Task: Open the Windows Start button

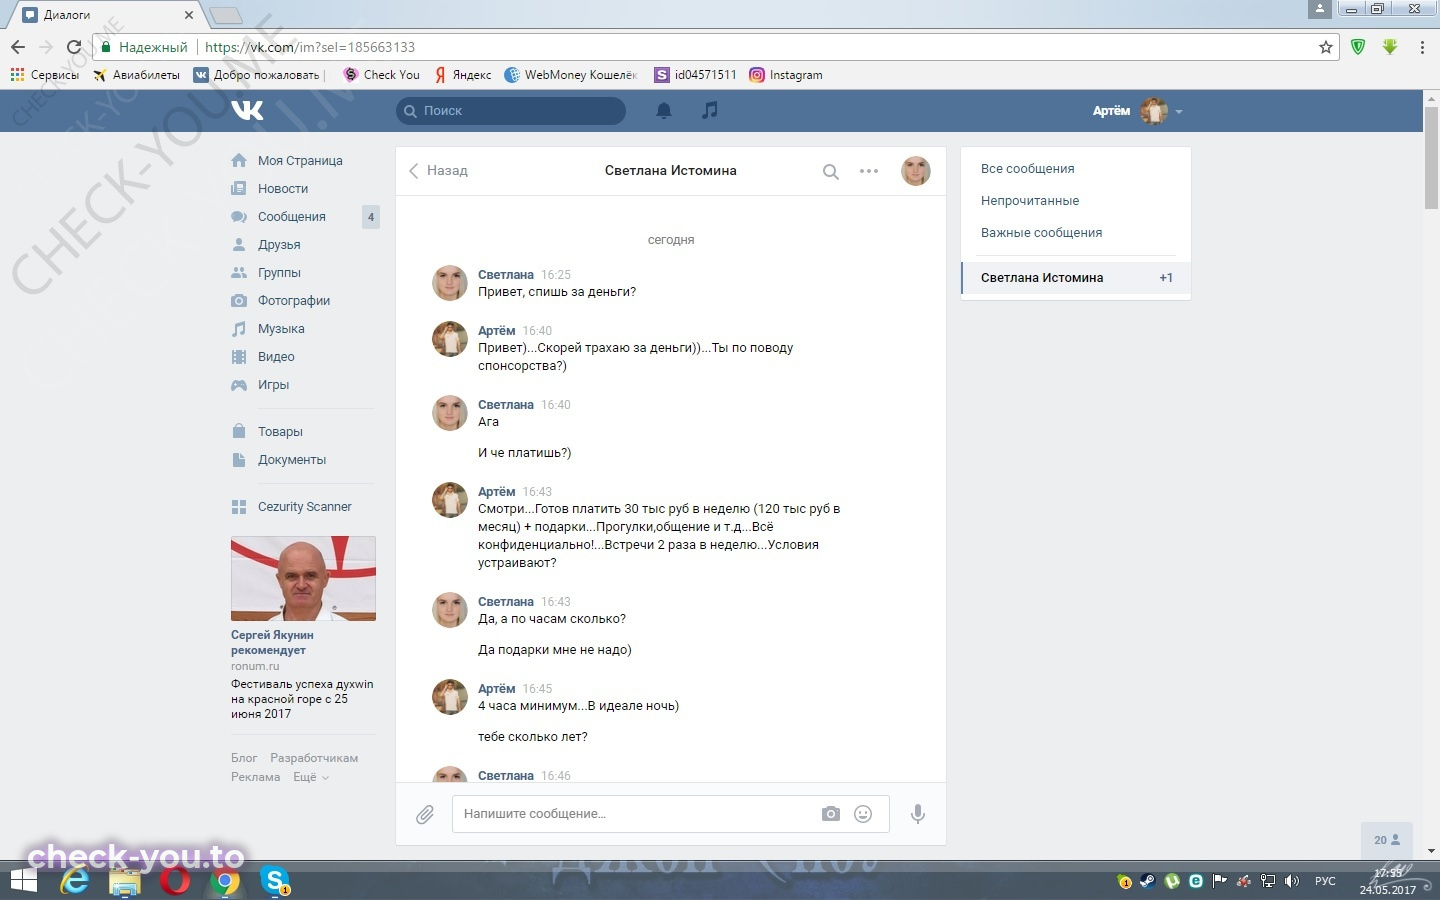Action: click(23, 881)
